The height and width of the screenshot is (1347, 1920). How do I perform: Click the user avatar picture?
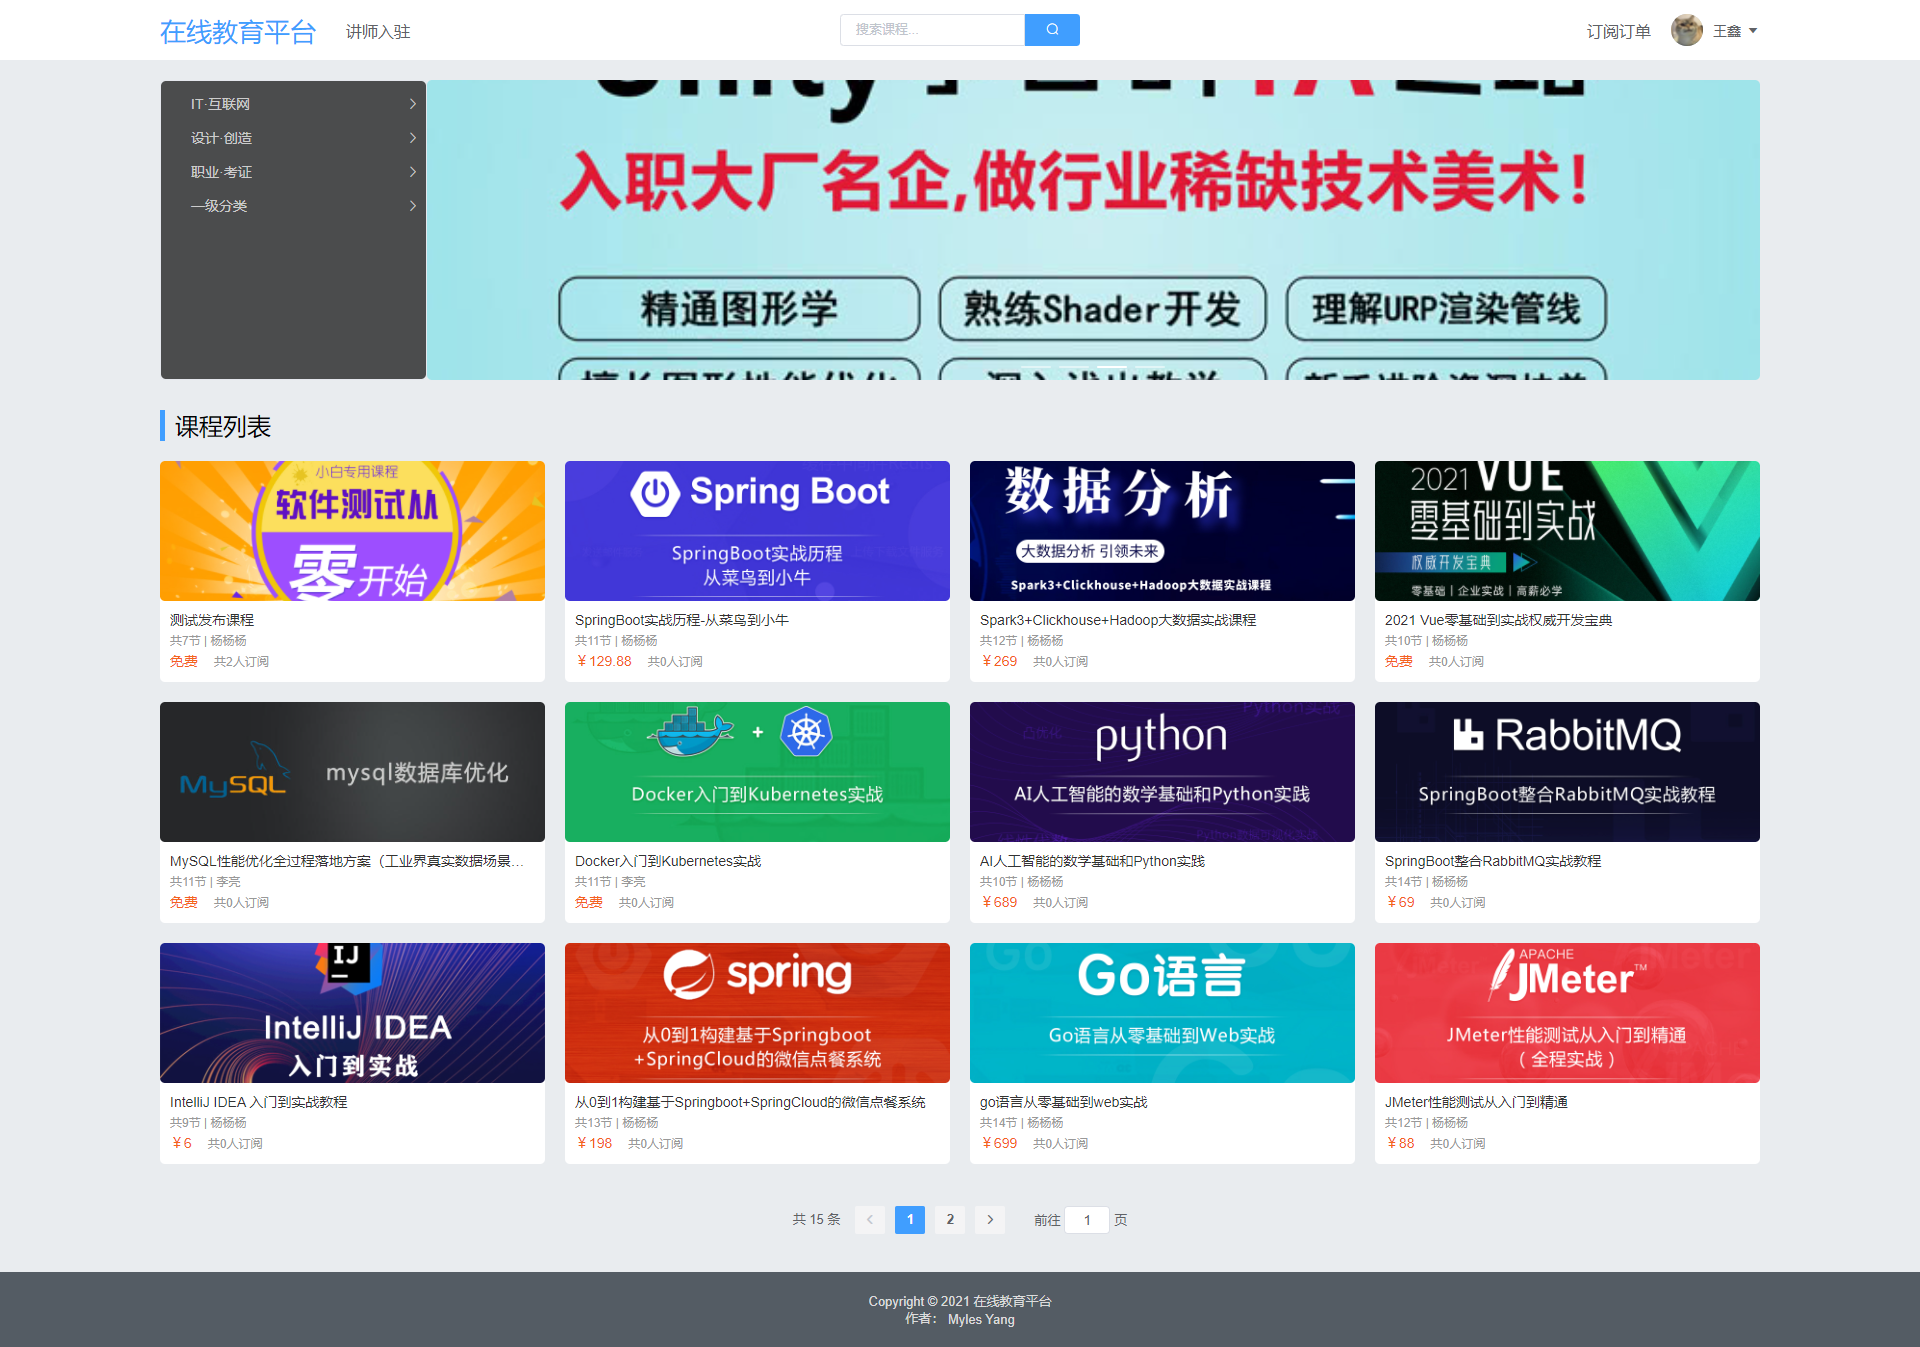(1686, 30)
